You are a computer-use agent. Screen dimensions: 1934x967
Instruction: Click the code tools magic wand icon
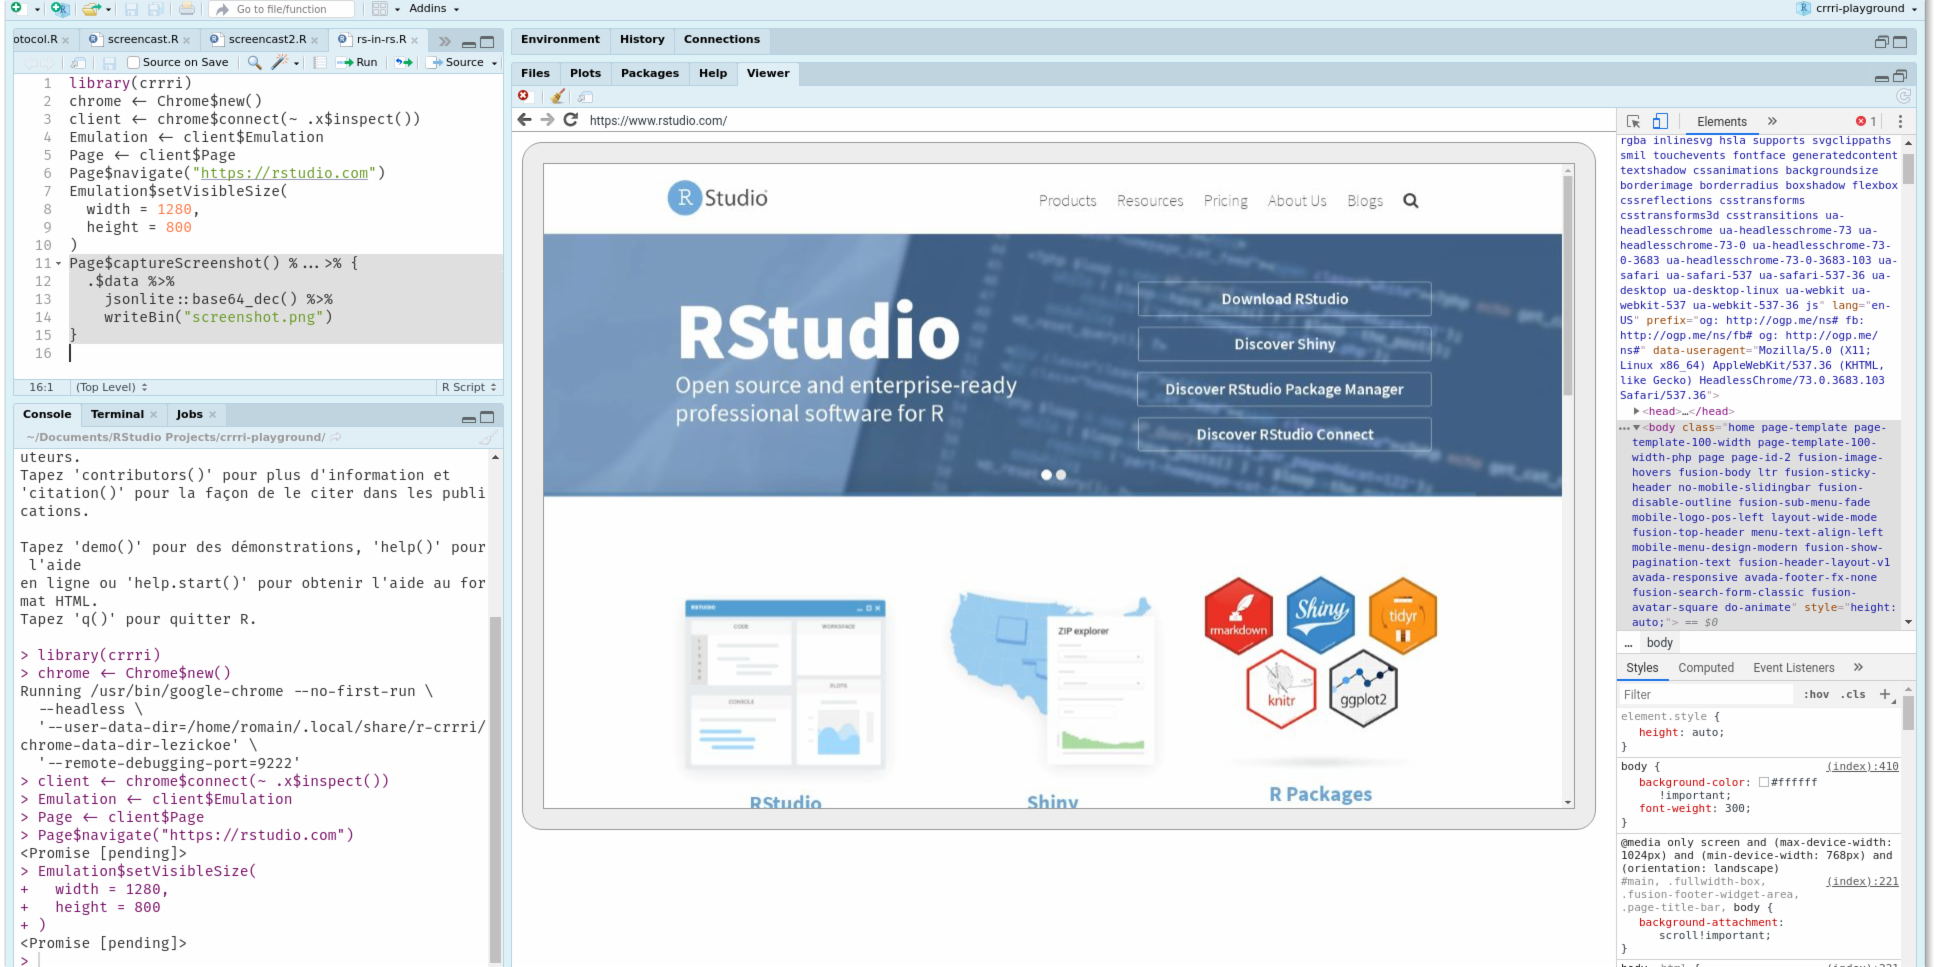(x=280, y=62)
